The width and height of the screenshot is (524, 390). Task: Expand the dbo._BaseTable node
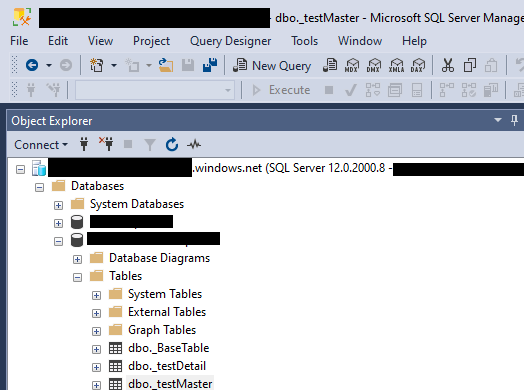(97, 350)
